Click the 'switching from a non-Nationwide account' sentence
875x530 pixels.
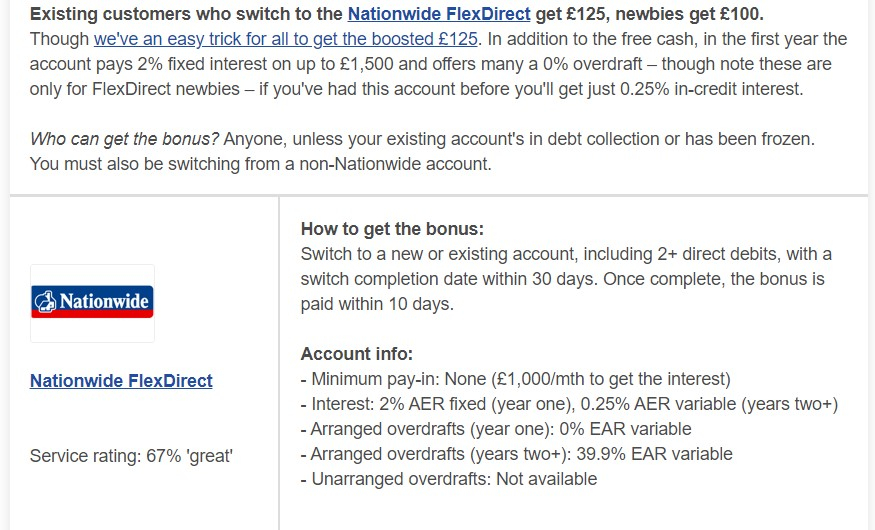point(261,163)
